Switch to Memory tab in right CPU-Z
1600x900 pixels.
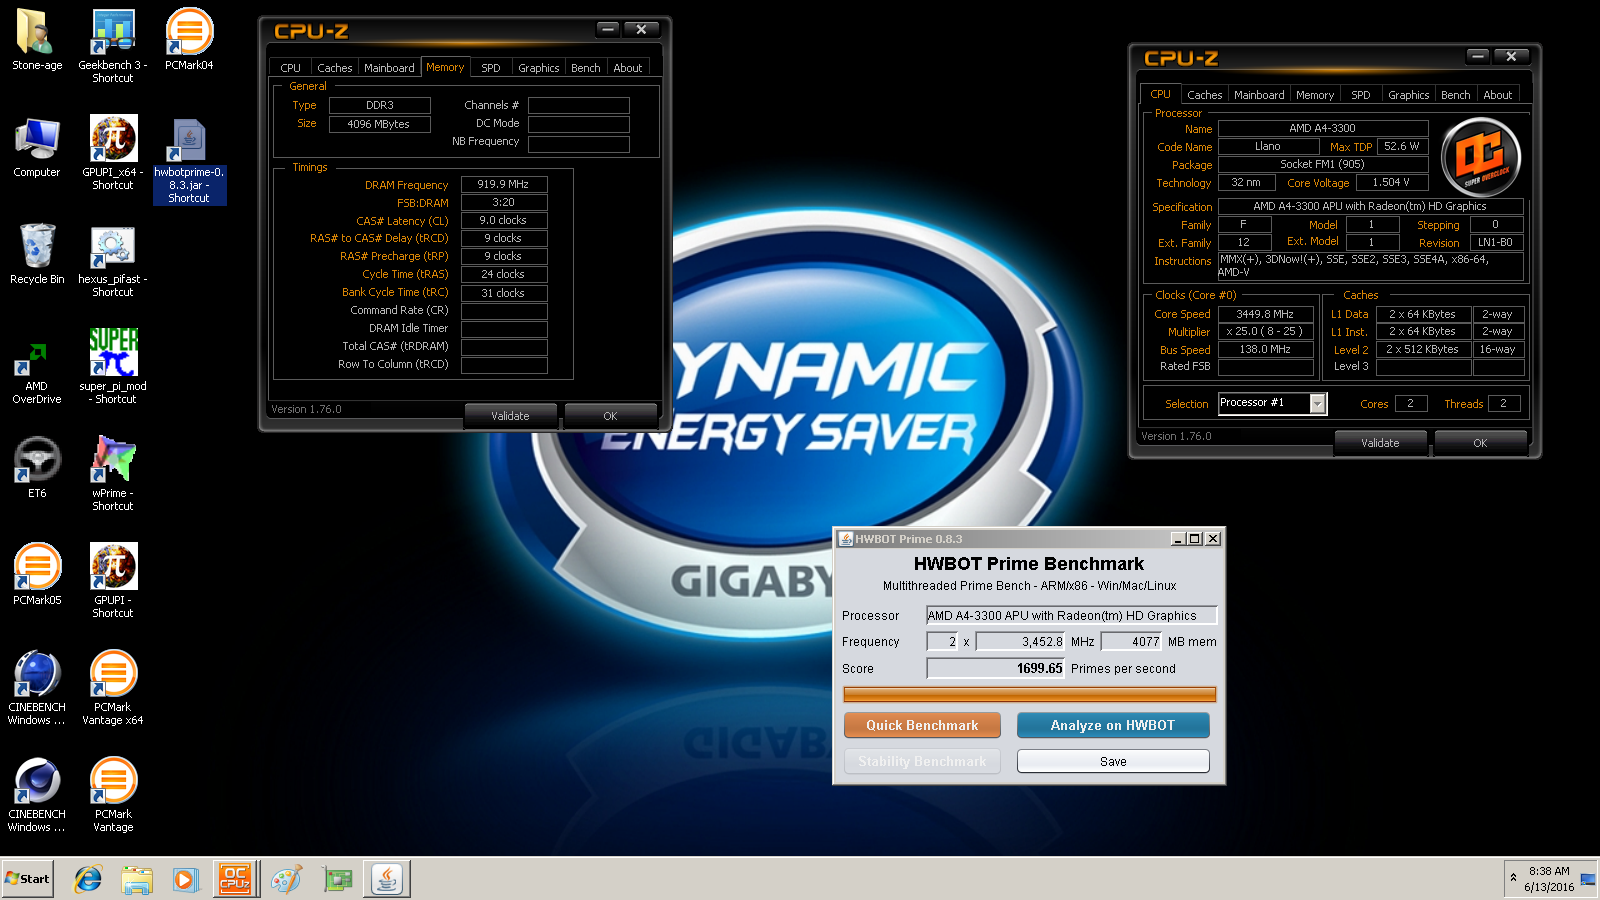(x=1315, y=95)
